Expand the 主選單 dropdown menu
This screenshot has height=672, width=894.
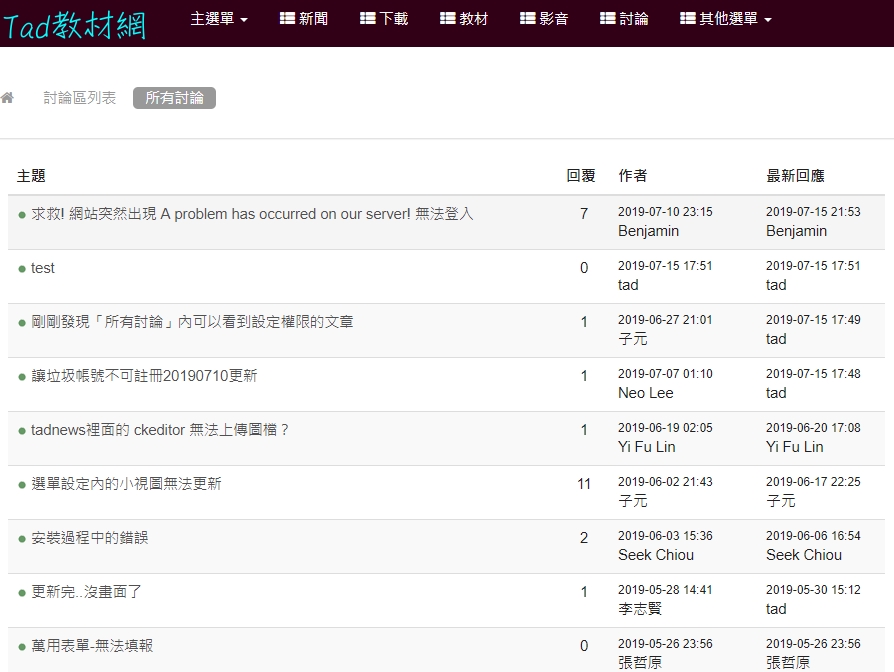[x=219, y=18]
